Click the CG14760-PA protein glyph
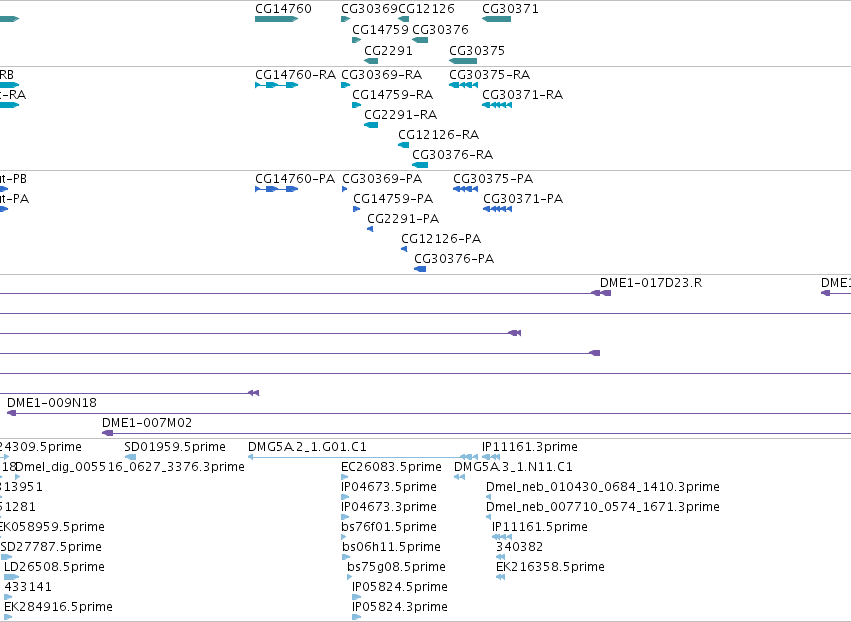The height and width of the screenshot is (622, 851). click(x=276, y=189)
